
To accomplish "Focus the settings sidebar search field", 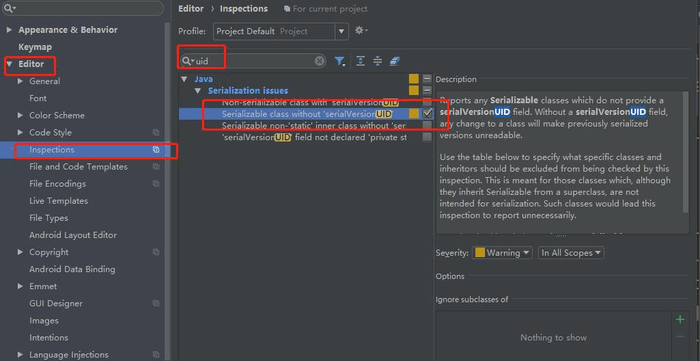I will 82,8.
